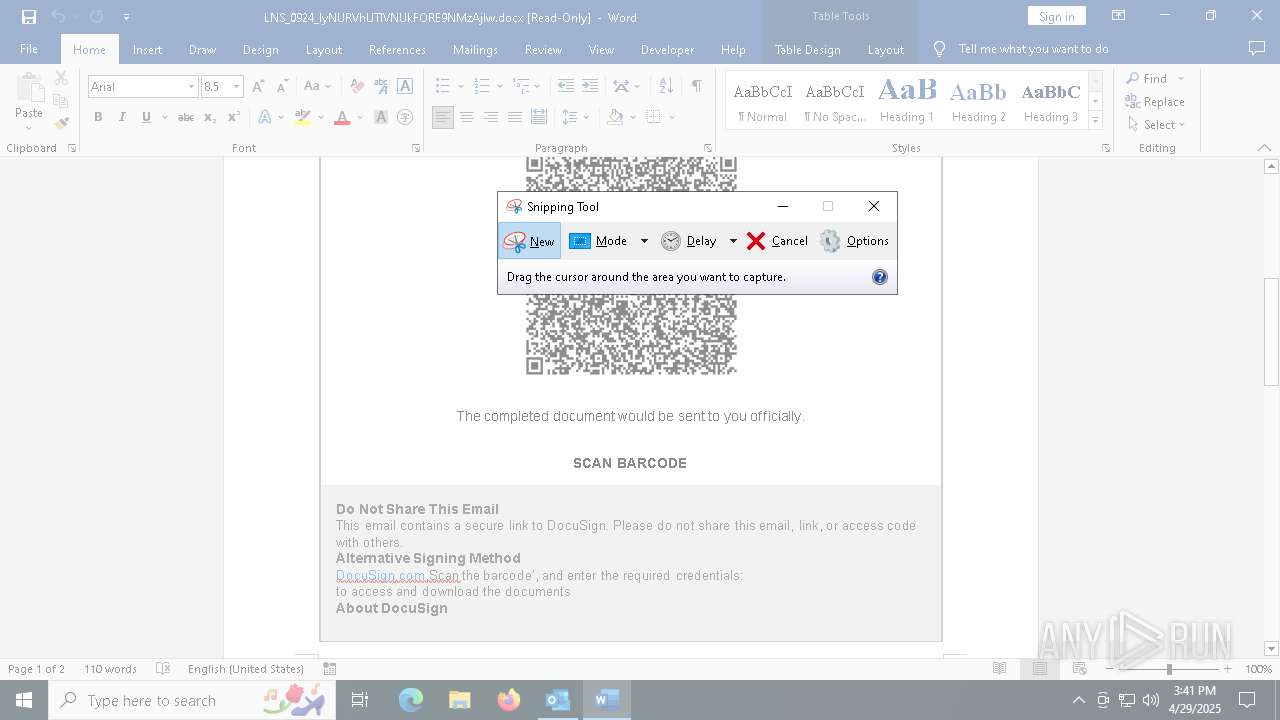This screenshot has width=1280, height=720.
Task: Open Text Effects and Typography
Action: click(265, 117)
